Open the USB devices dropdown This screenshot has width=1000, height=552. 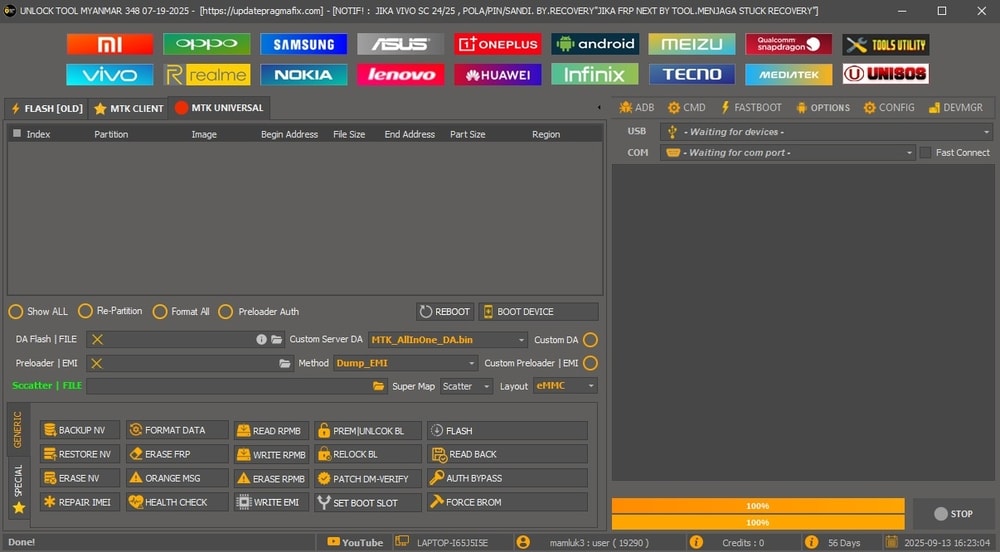pos(826,132)
